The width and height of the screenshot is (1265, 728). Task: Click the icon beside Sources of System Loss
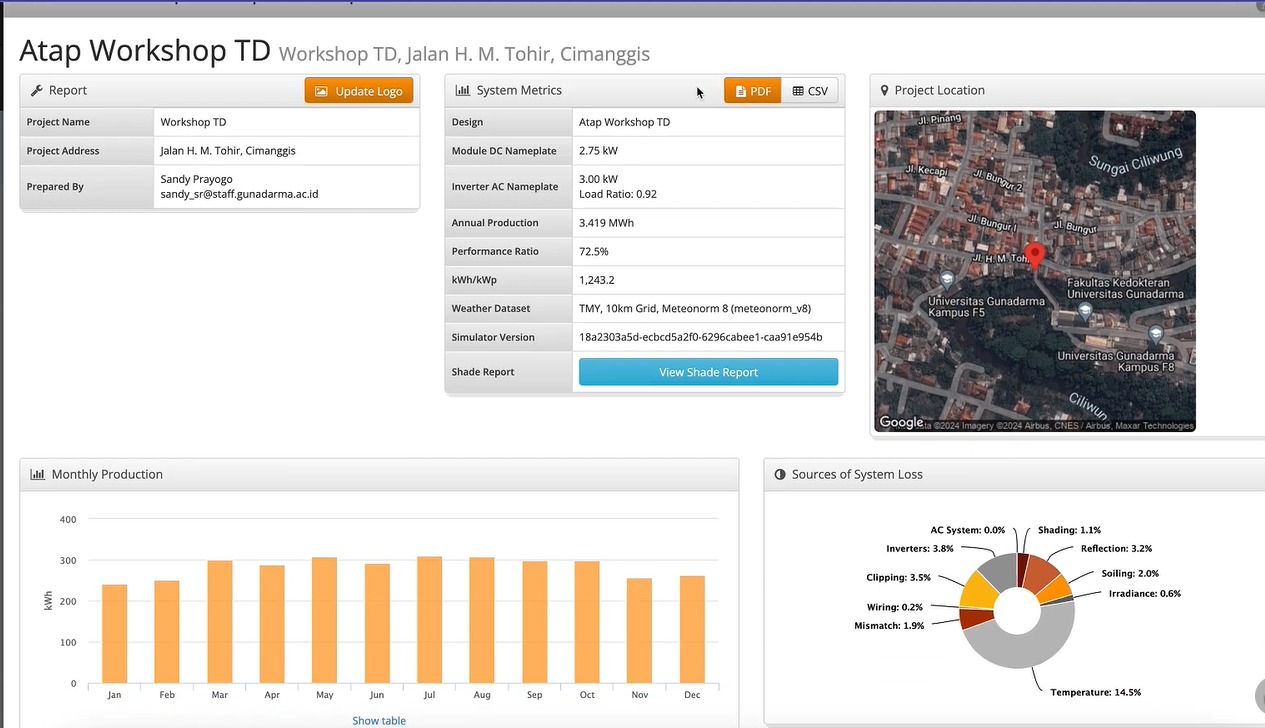click(780, 475)
